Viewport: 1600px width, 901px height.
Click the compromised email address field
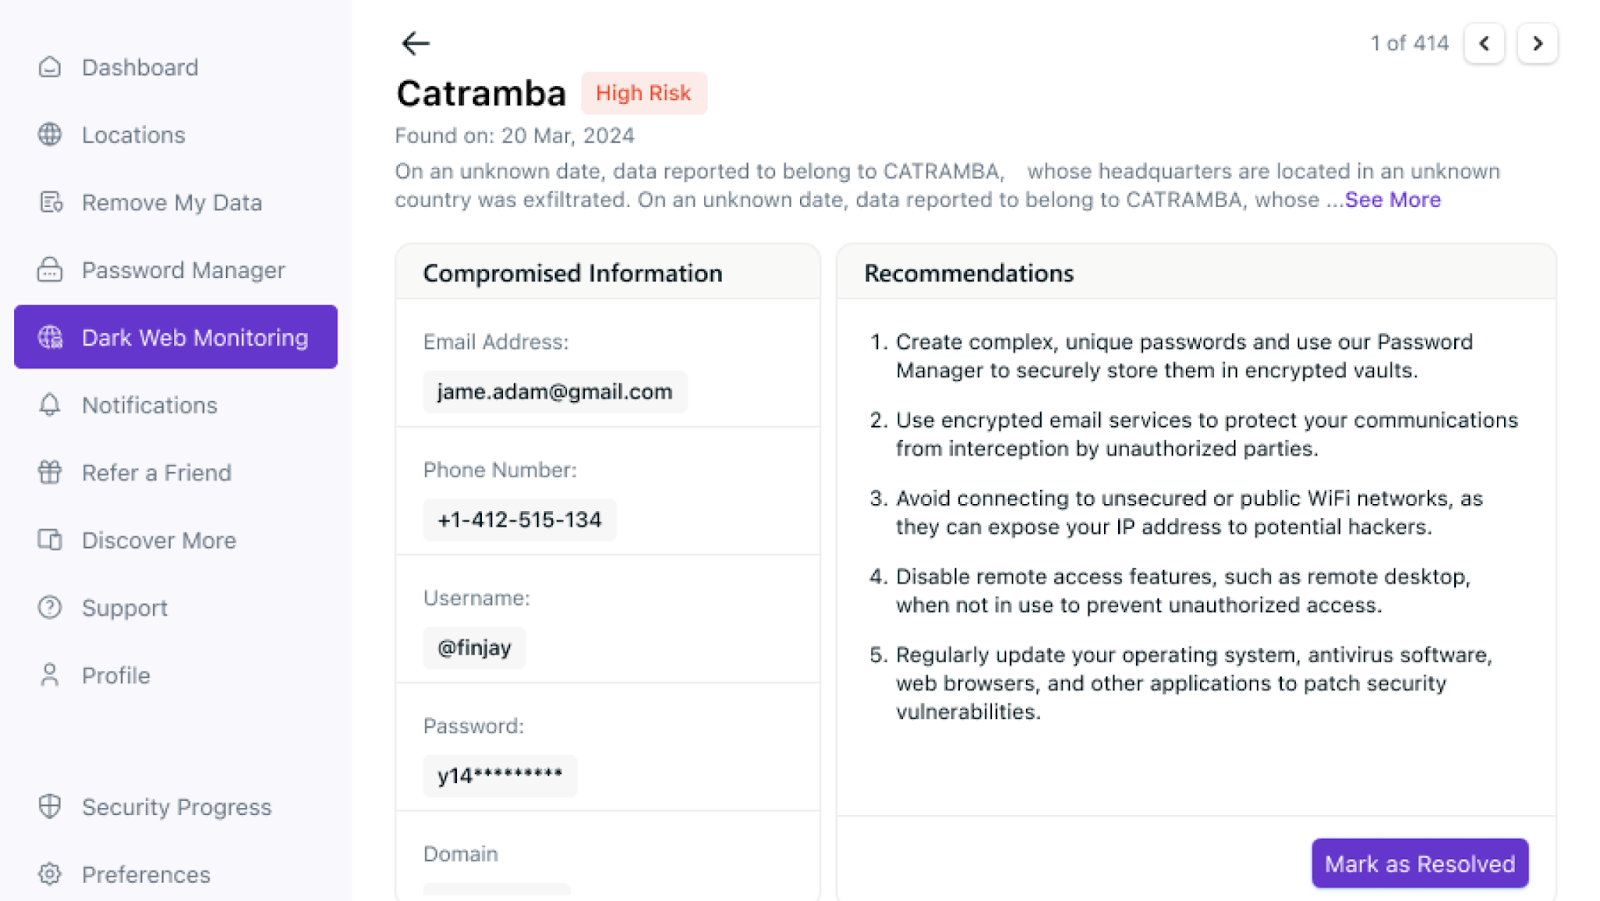tap(554, 392)
